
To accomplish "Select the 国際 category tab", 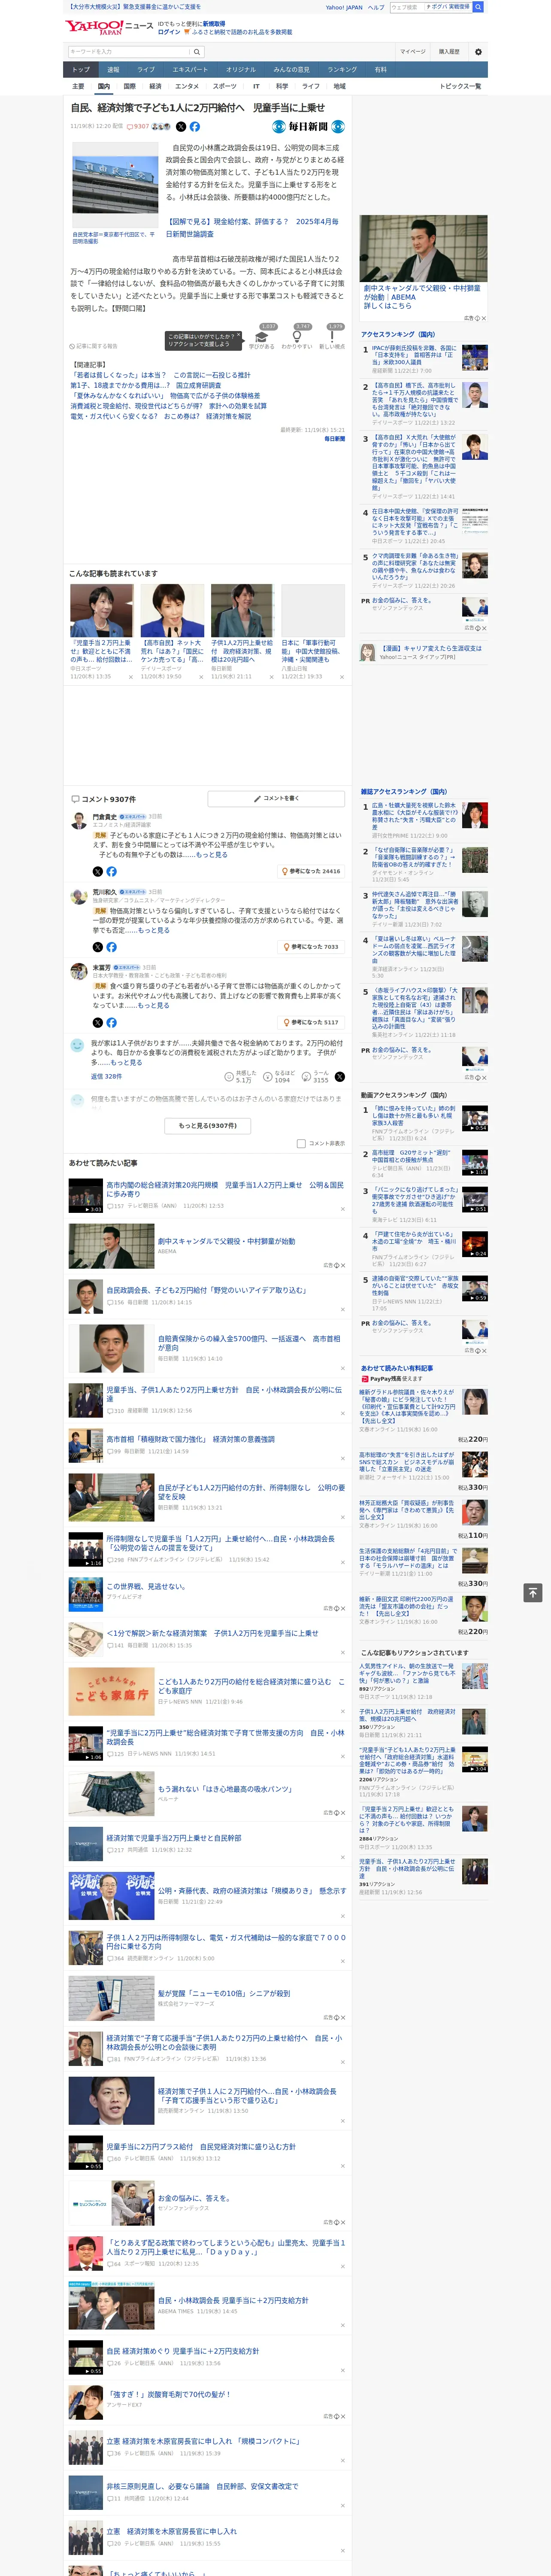I will 129,86.
